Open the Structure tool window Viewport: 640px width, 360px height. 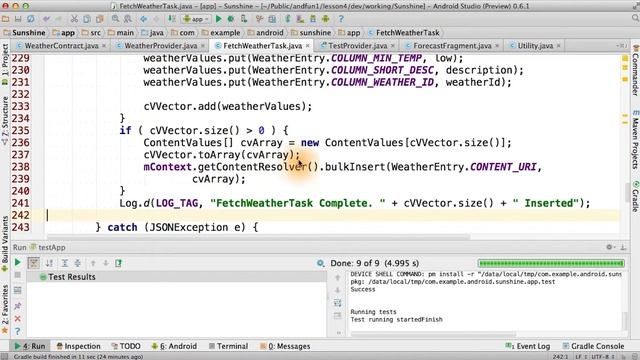(4, 121)
